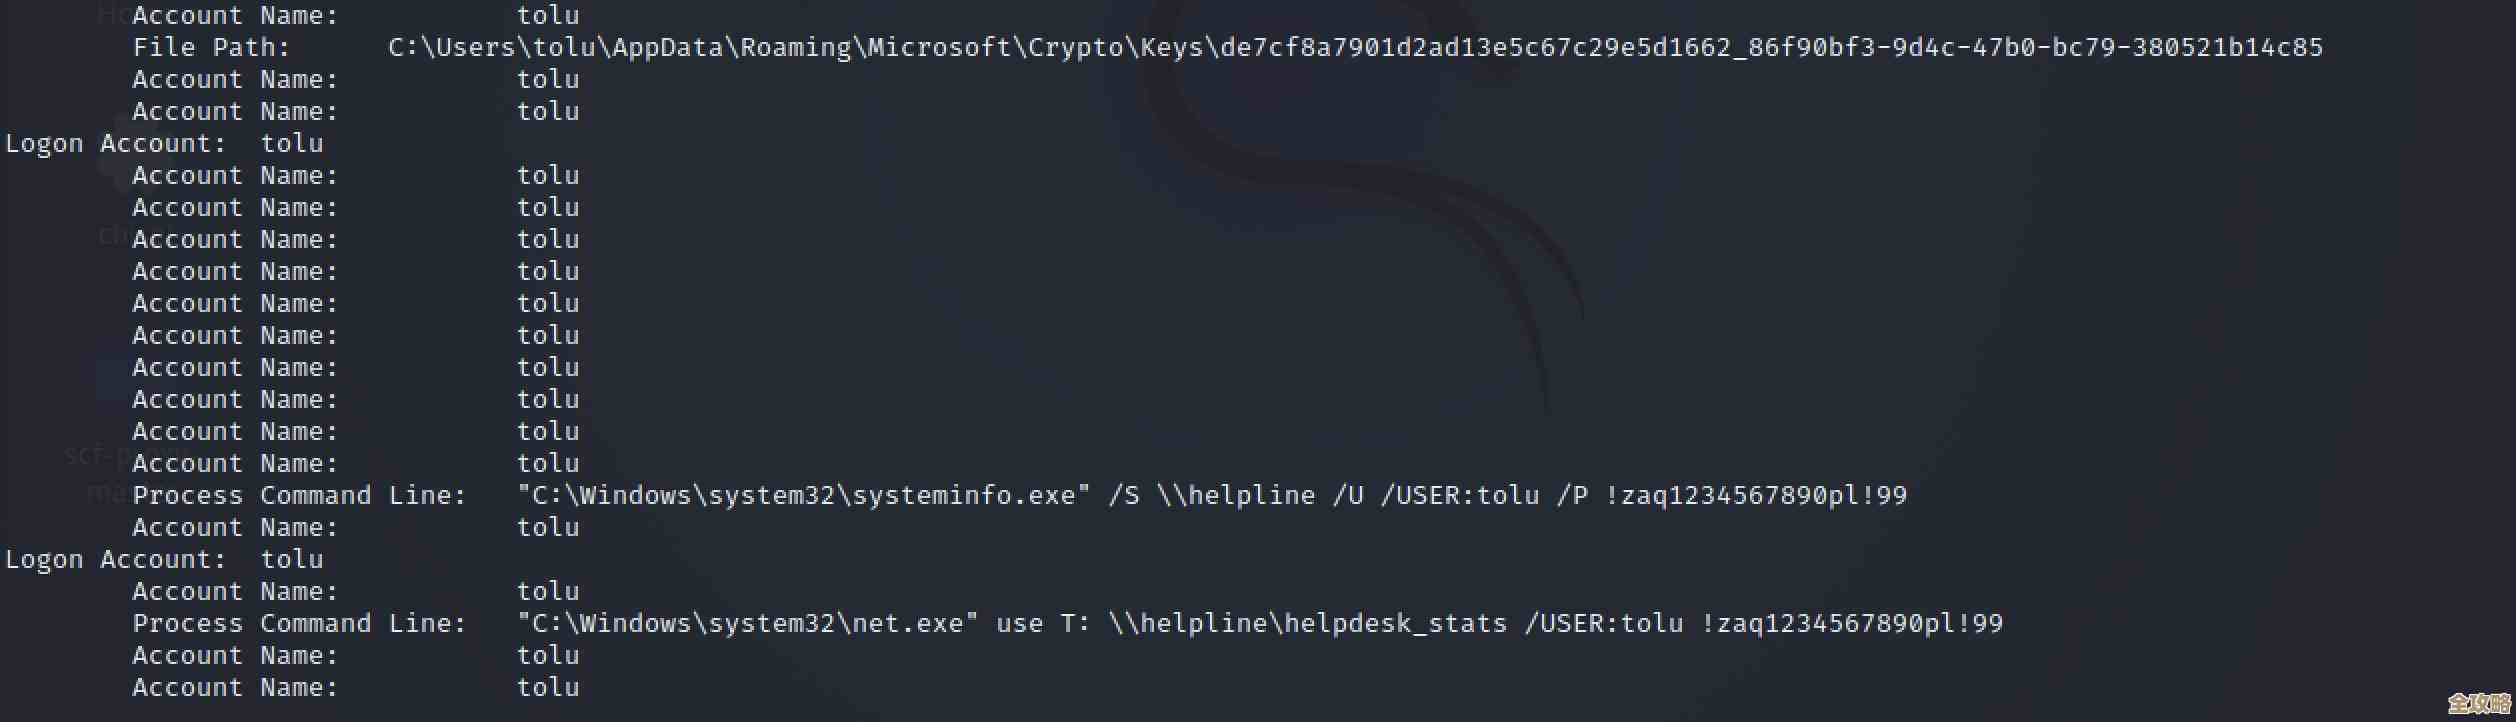Select "AppData" in the file path

point(667,47)
